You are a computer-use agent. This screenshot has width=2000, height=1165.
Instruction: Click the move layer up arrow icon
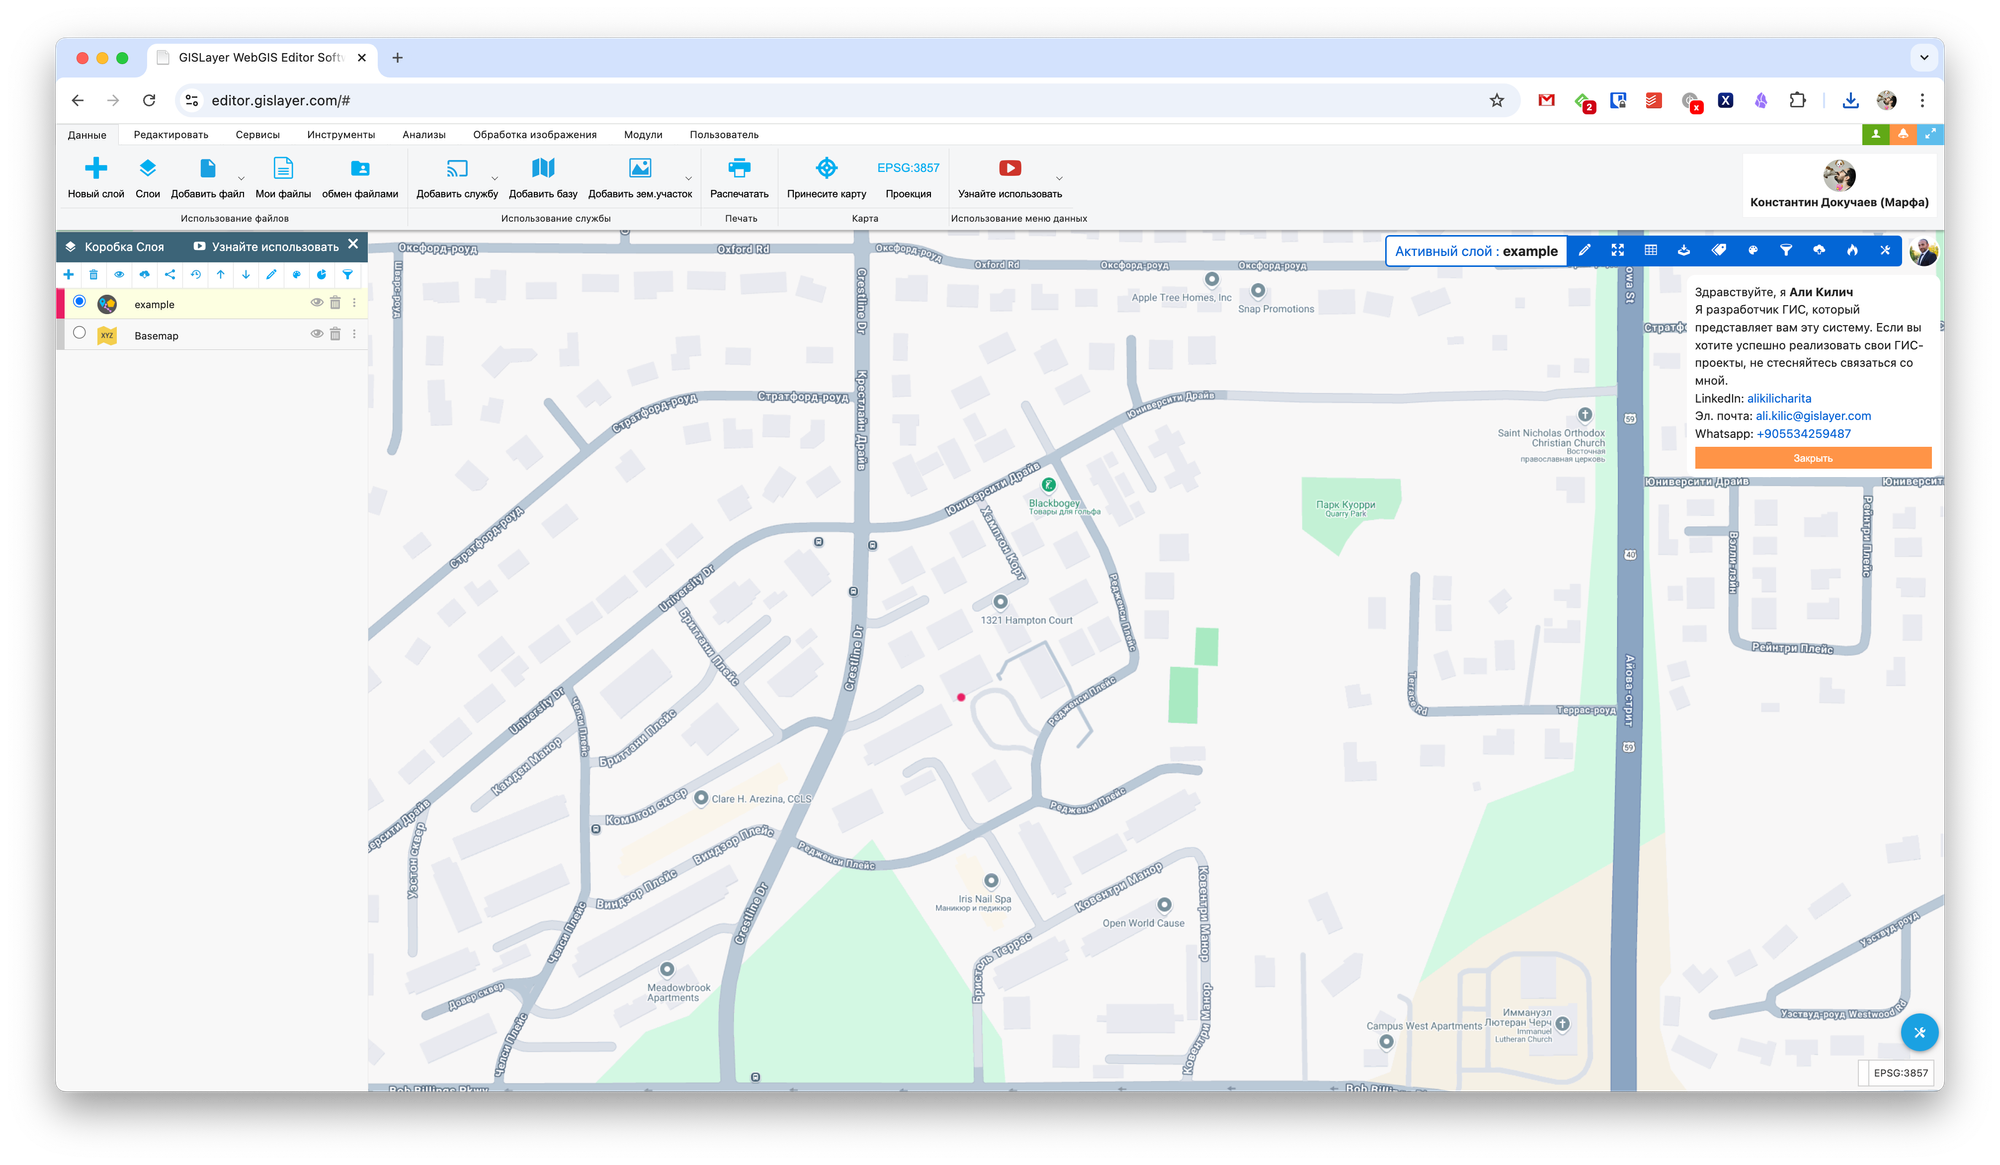pos(221,275)
